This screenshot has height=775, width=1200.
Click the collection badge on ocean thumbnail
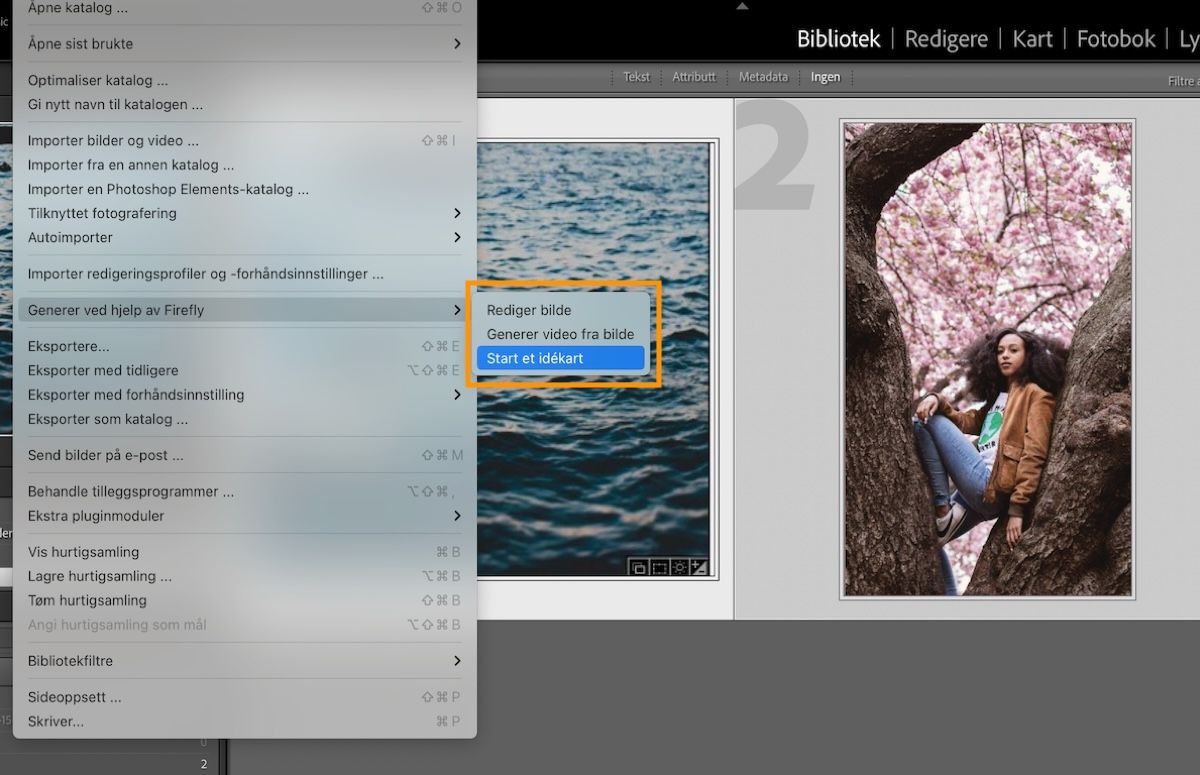pos(637,567)
